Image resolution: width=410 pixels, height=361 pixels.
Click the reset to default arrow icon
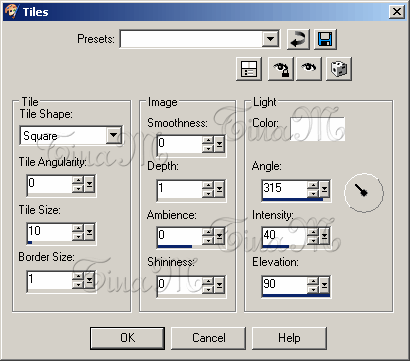tap(298, 40)
